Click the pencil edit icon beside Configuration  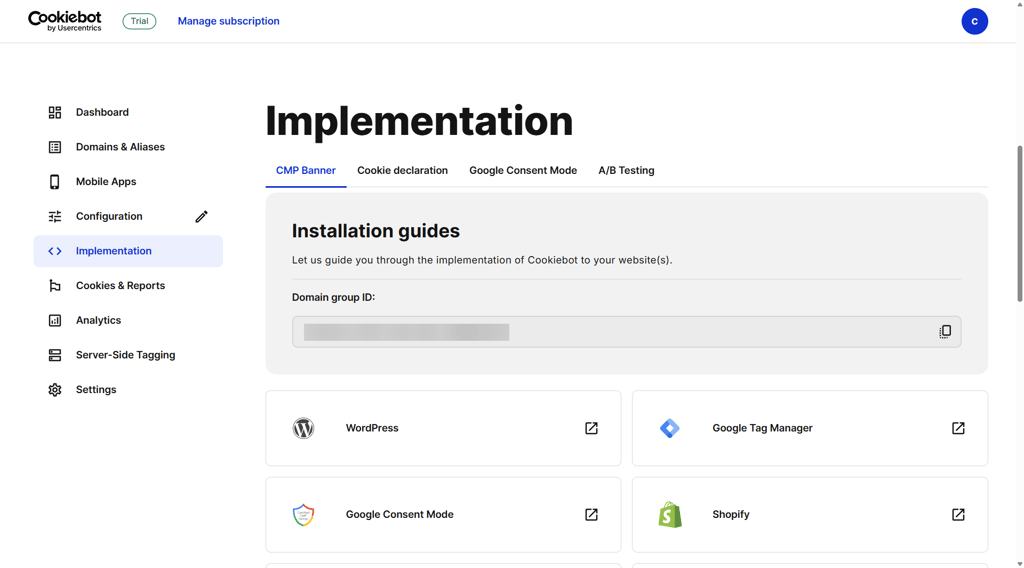coord(201,216)
